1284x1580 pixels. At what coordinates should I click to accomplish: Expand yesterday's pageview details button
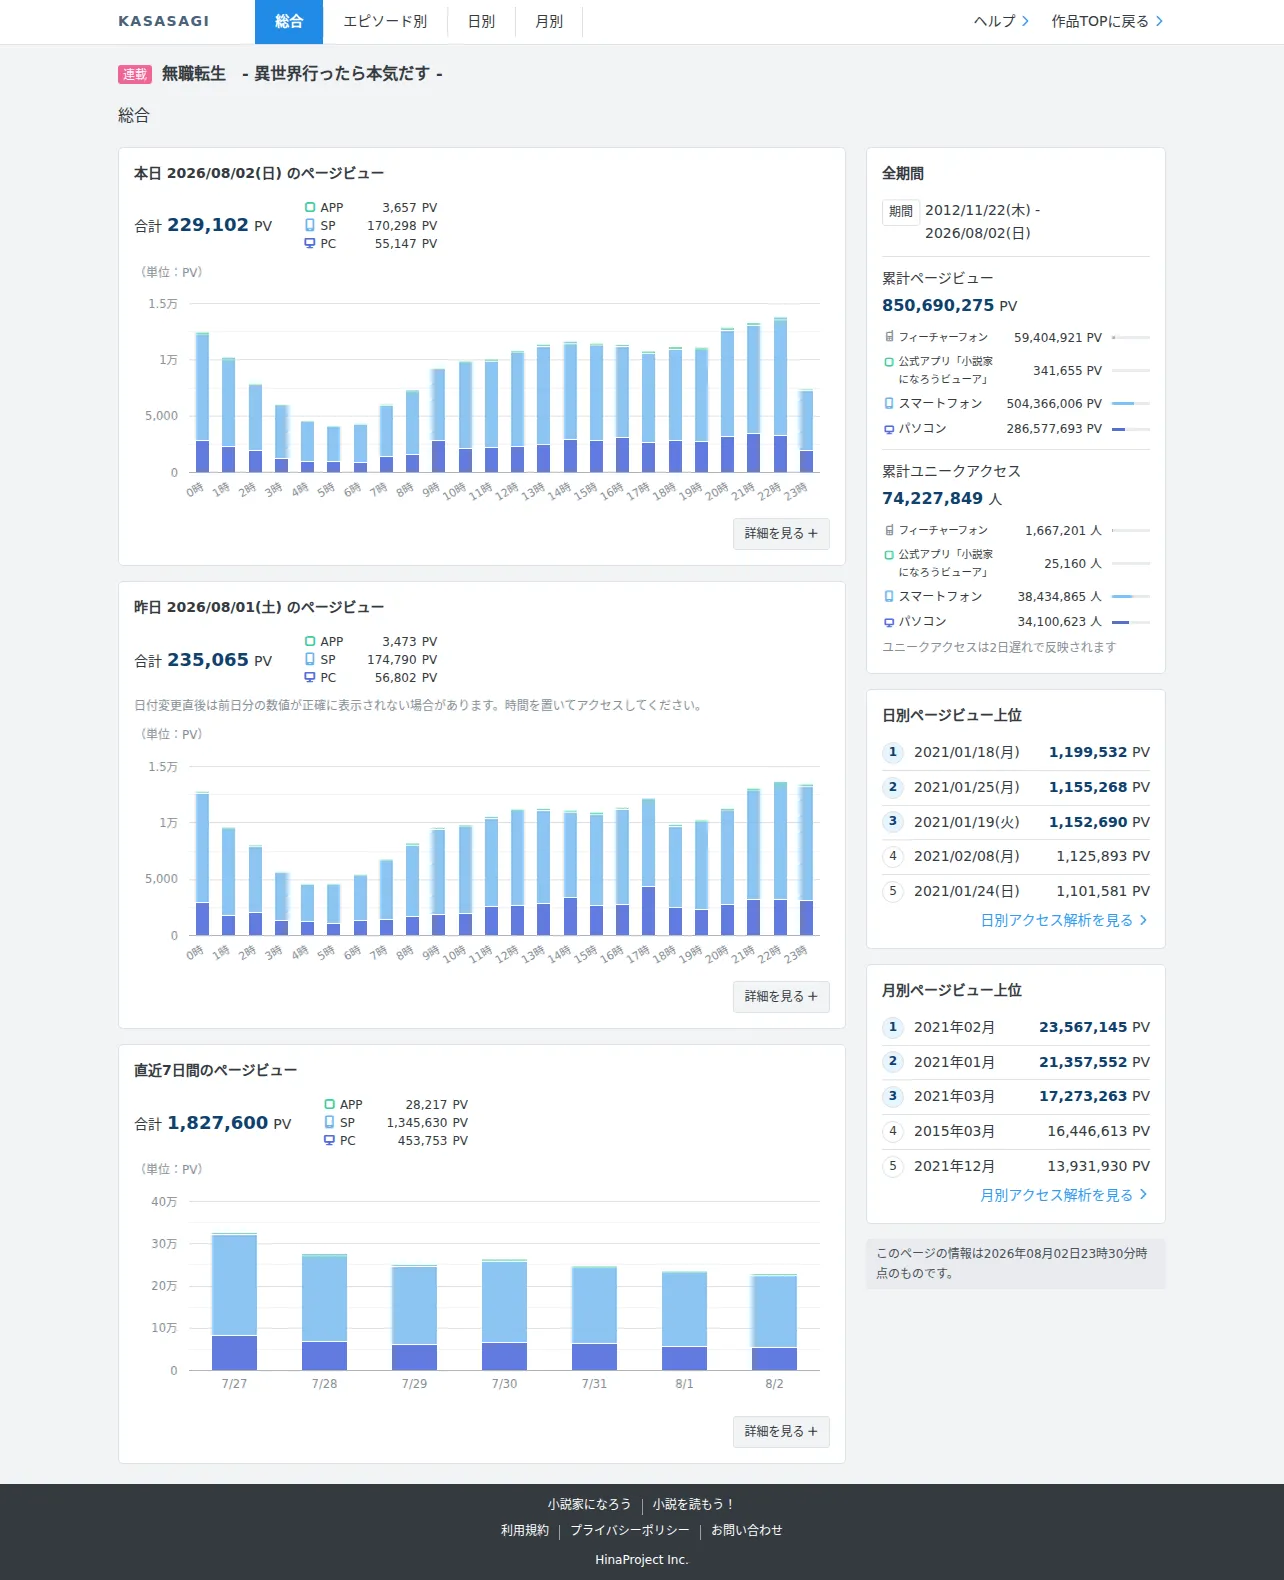pyautogui.click(x=781, y=997)
